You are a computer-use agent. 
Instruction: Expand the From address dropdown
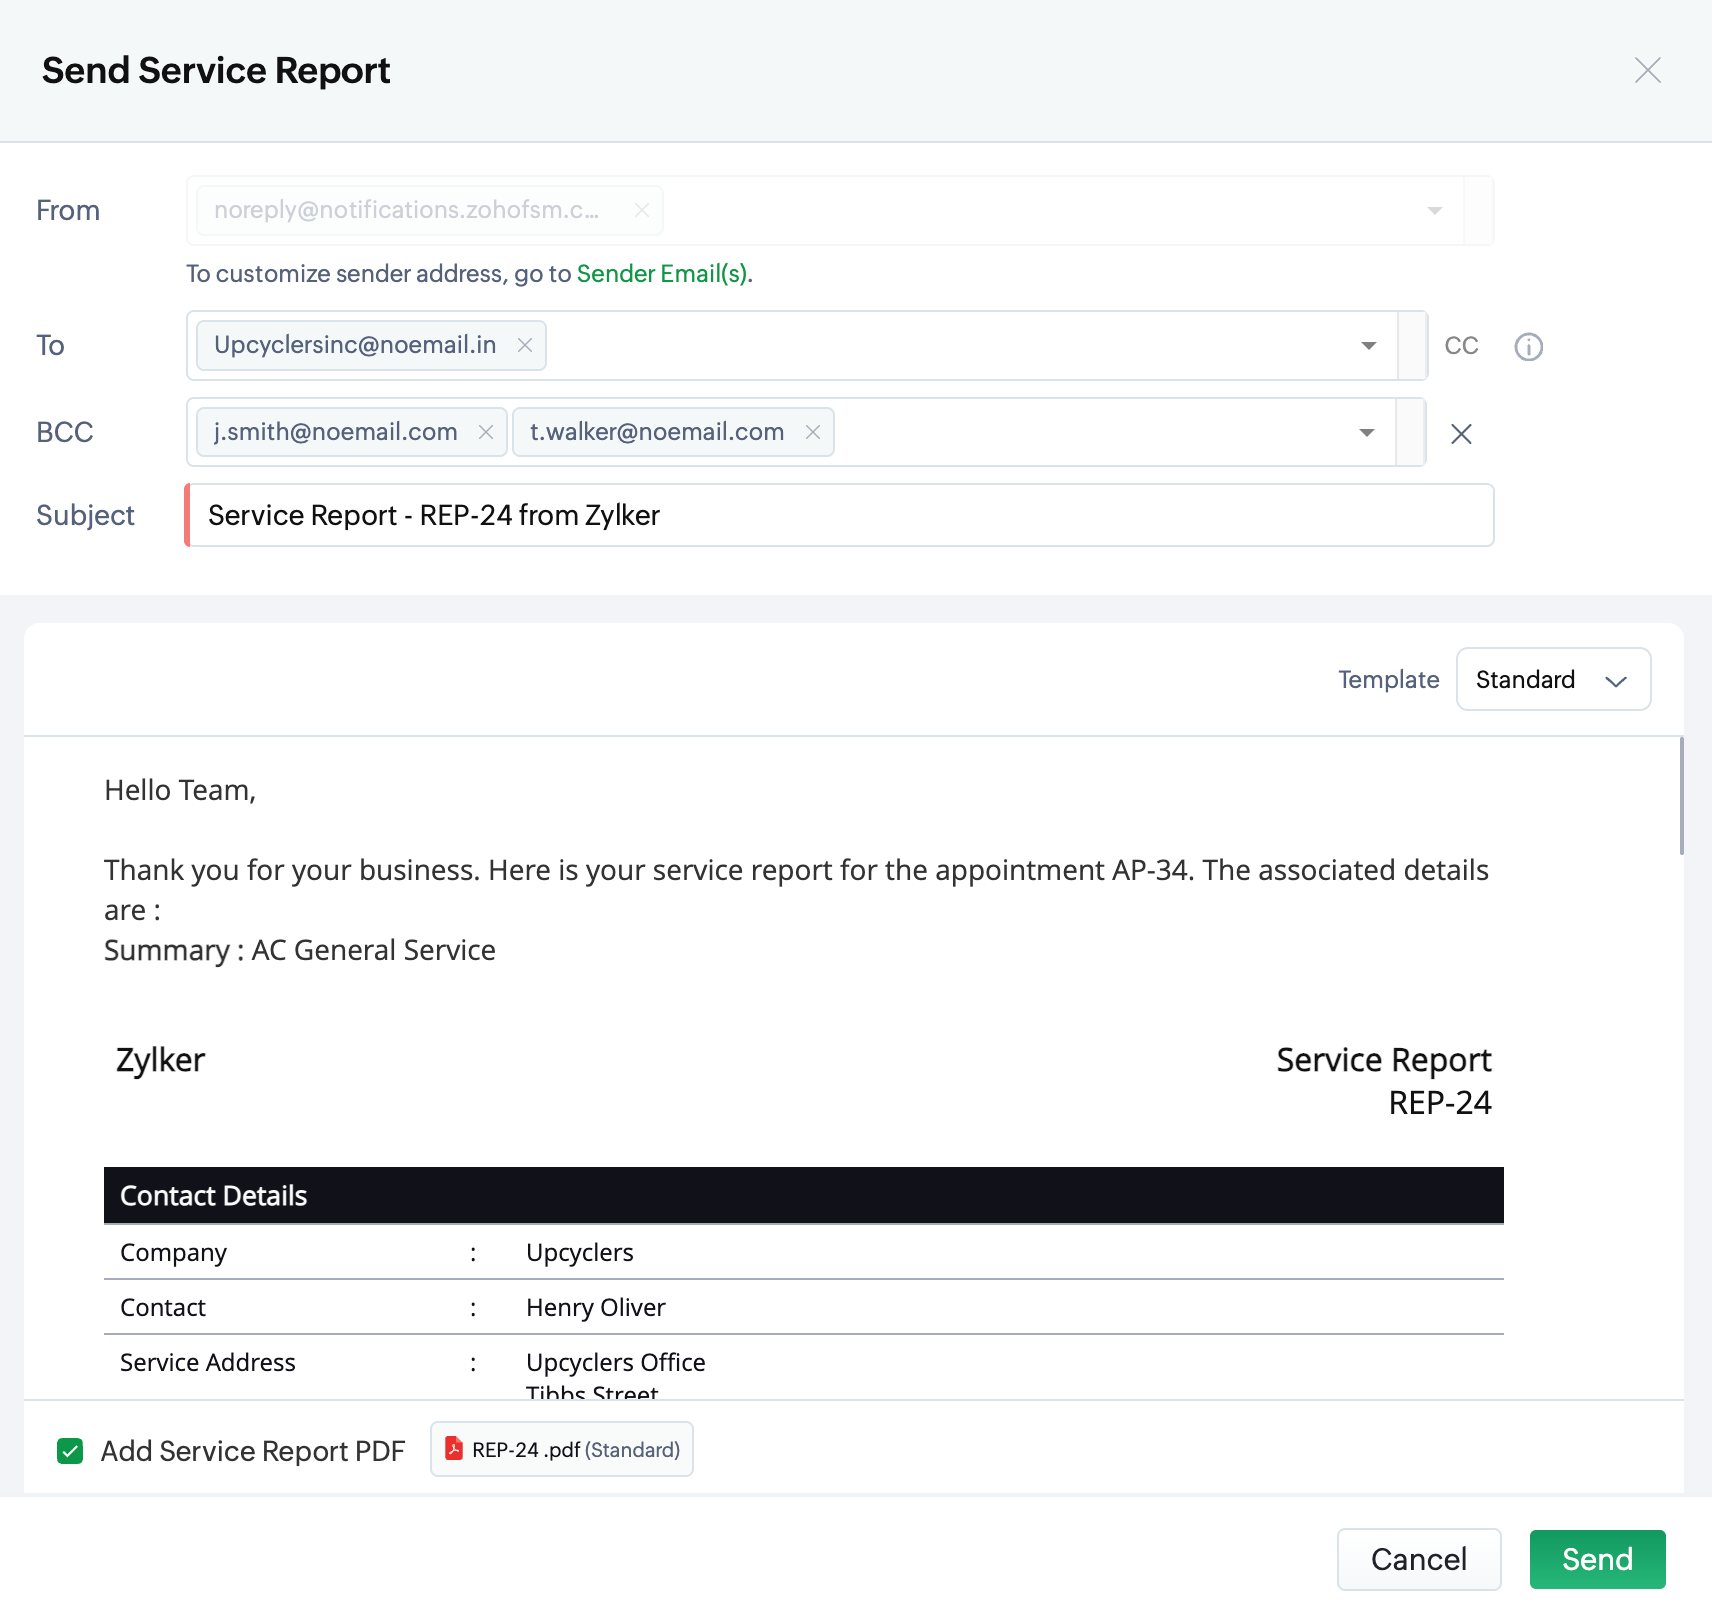point(1434,210)
